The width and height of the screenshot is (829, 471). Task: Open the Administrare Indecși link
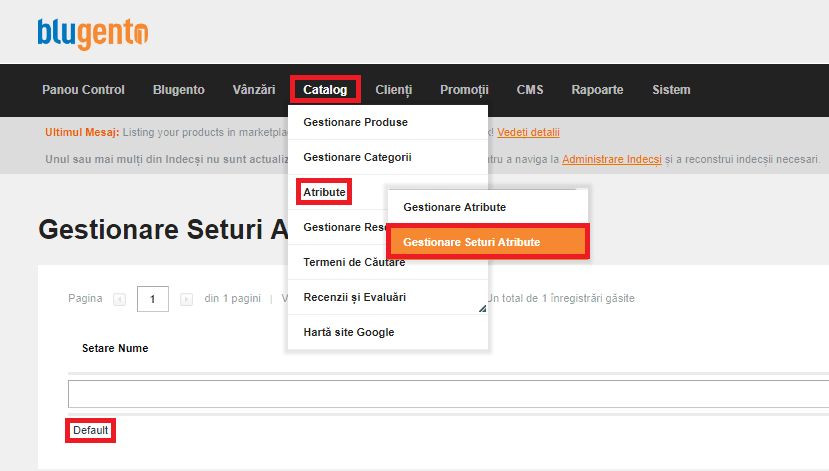(612, 159)
